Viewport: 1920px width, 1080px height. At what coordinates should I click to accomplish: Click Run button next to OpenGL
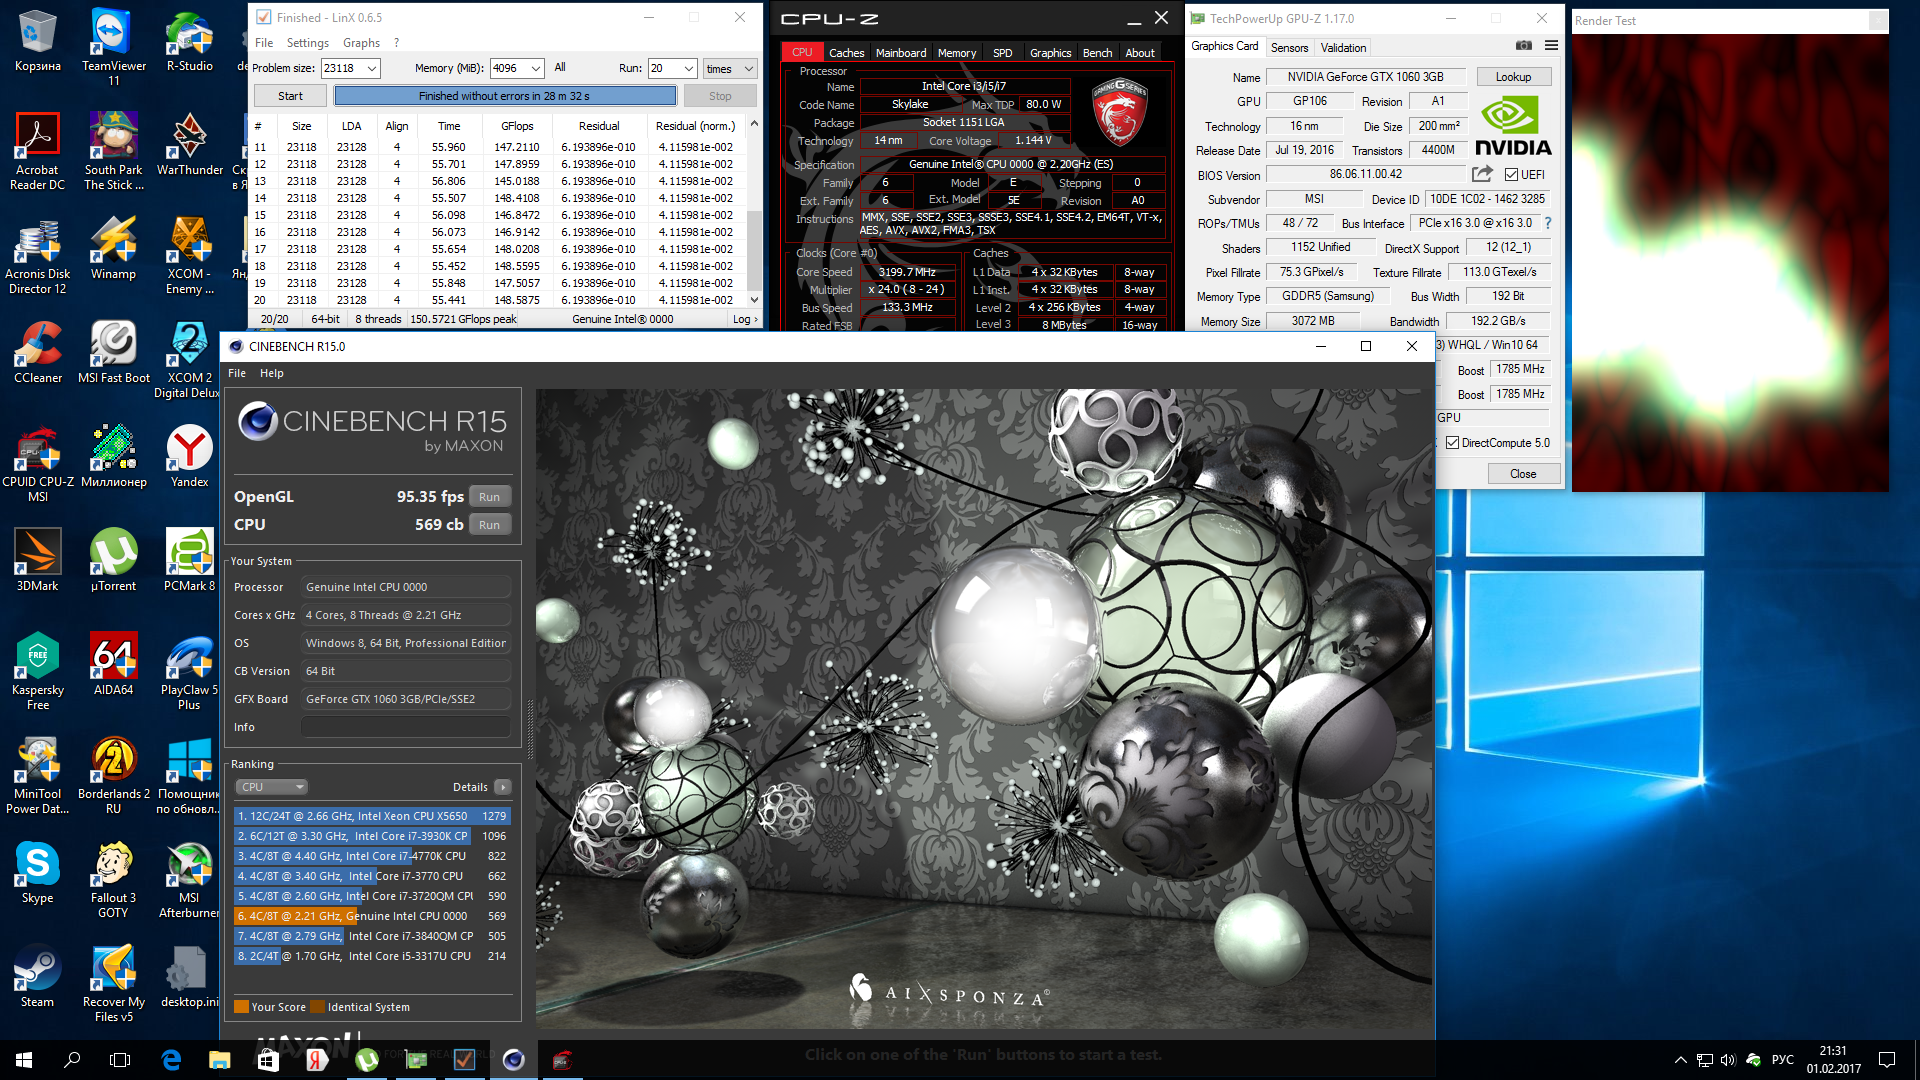point(489,497)
